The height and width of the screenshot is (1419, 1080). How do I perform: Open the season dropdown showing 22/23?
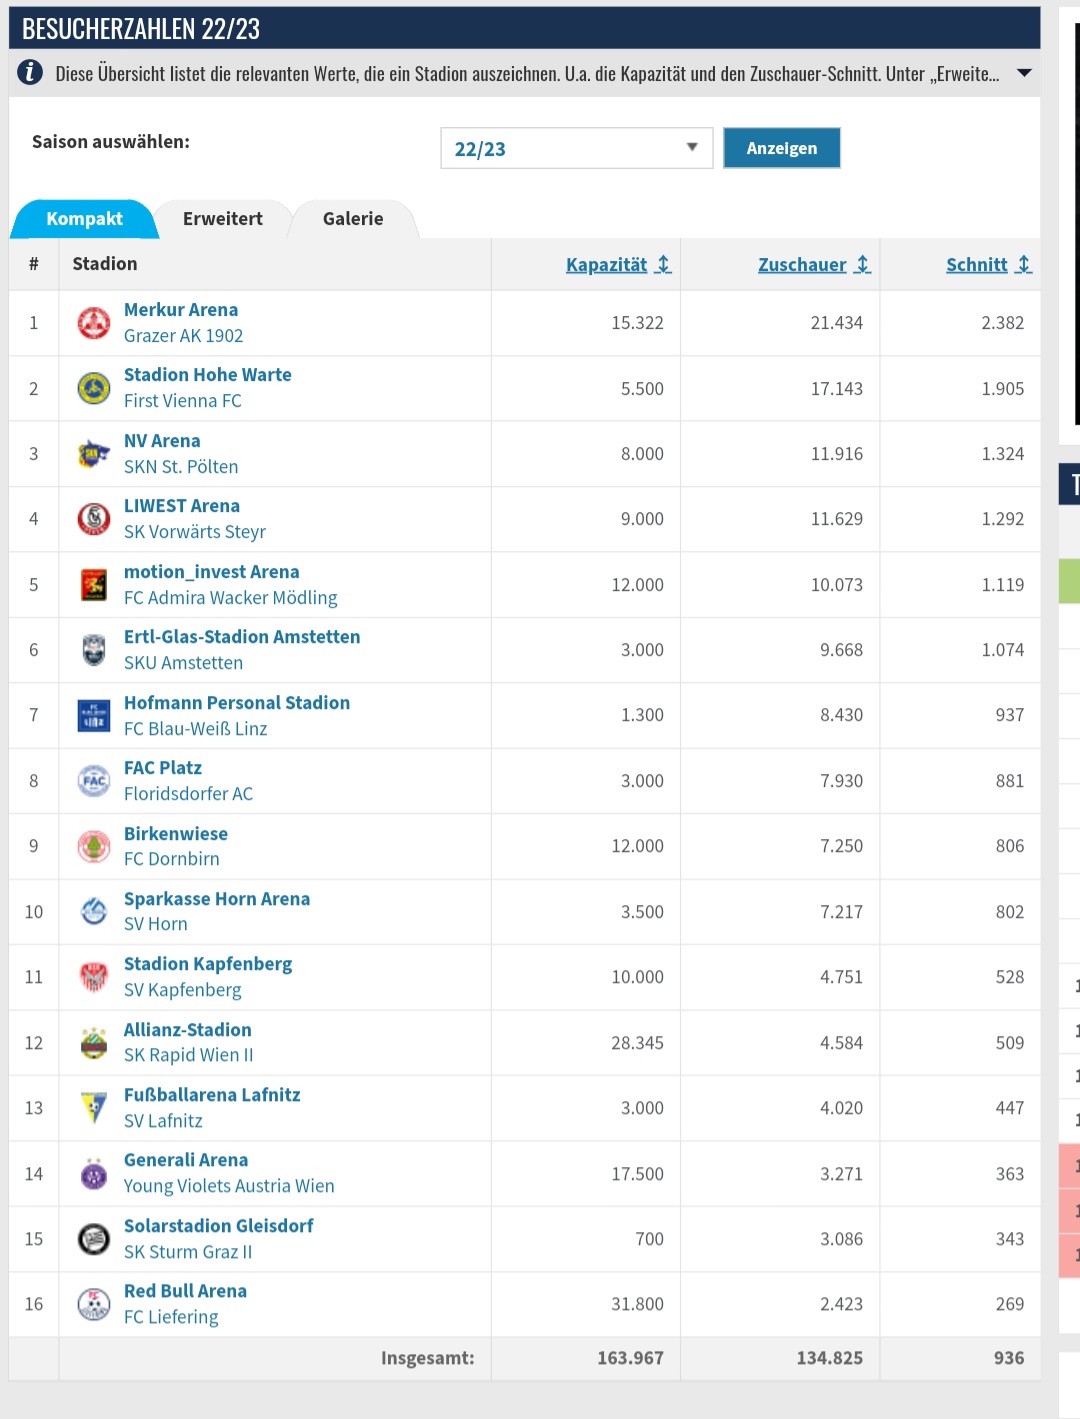[576, 148]
